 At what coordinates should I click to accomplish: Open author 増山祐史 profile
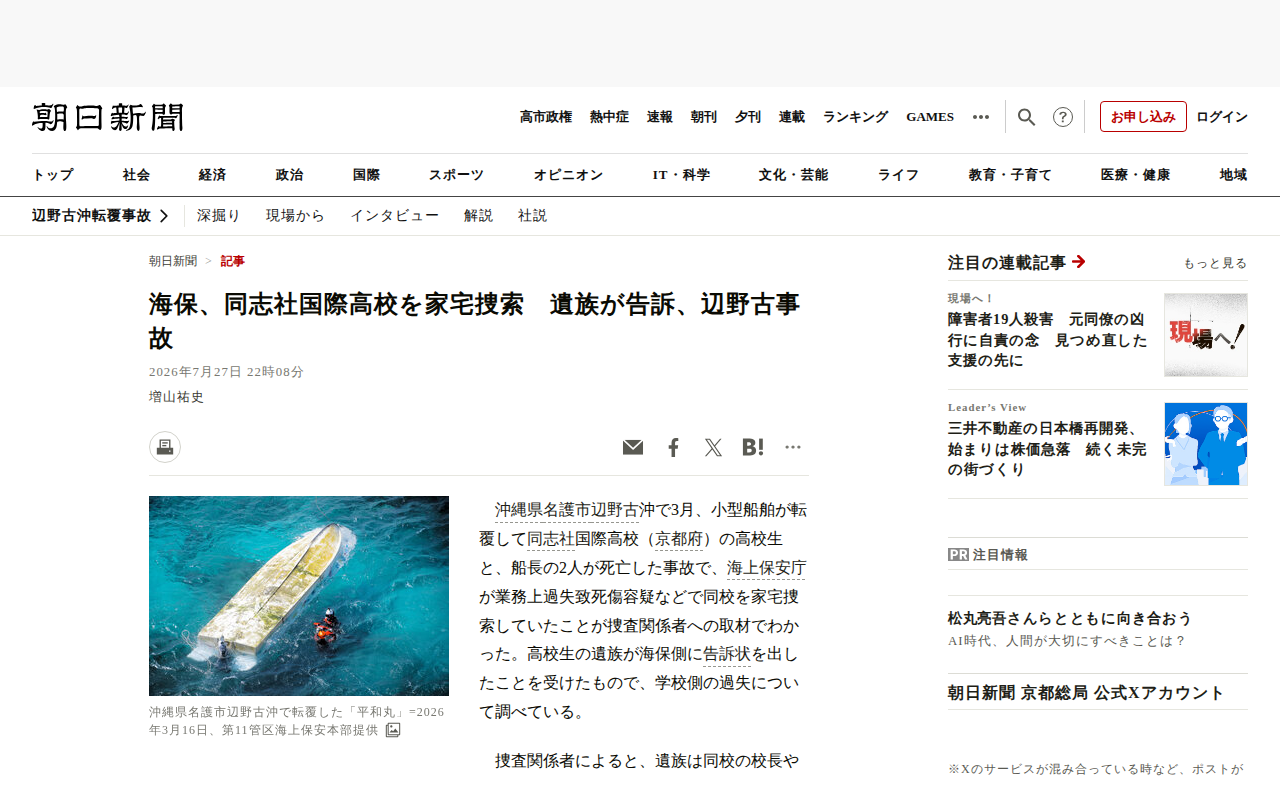click(176, 397)
